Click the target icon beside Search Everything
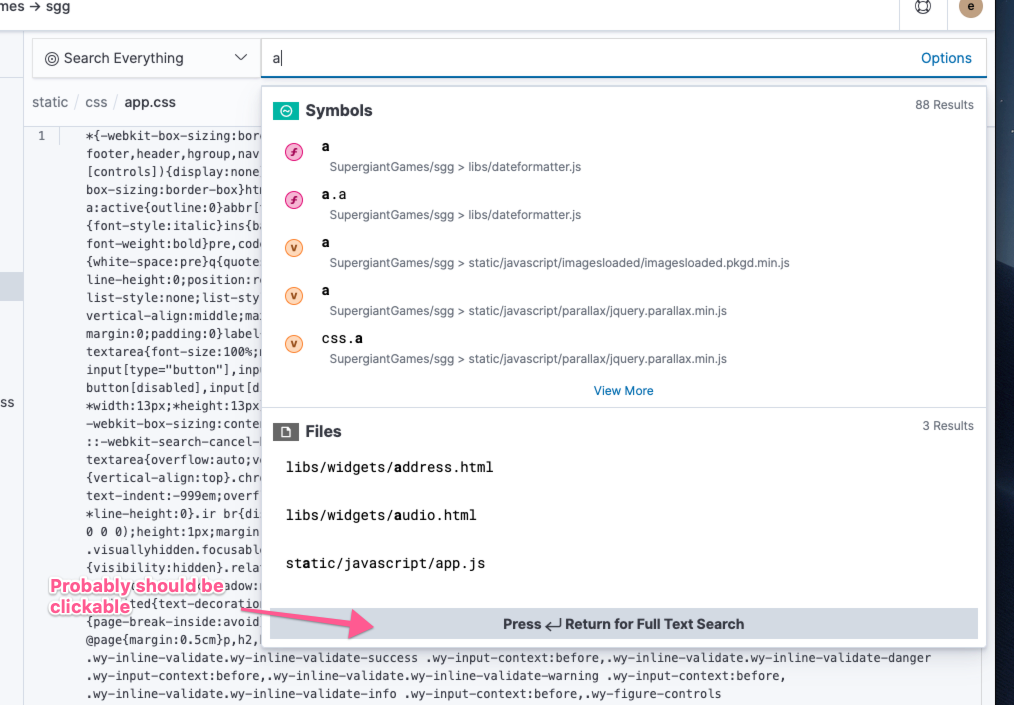Screen dimensions: 1014x705 [x=52, y=59]
